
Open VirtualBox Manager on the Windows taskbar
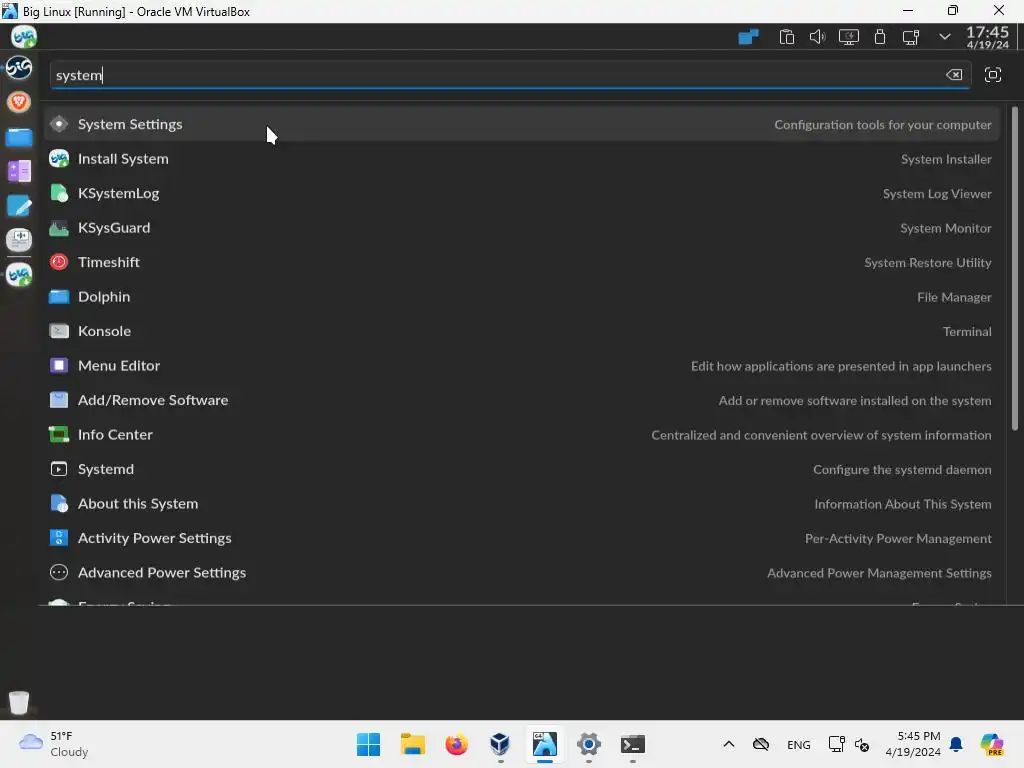coord(500,744)
